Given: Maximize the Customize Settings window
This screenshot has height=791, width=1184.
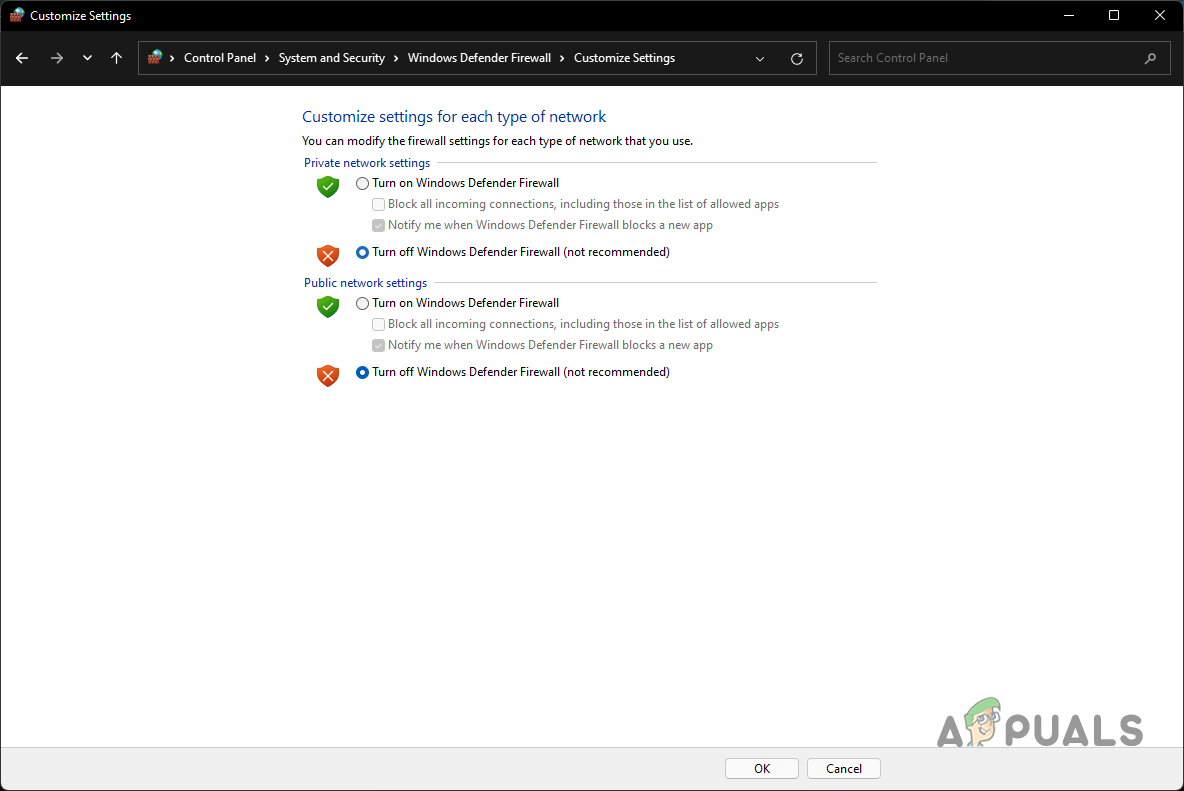Looking at the screenshot, I should [1114, 15].
